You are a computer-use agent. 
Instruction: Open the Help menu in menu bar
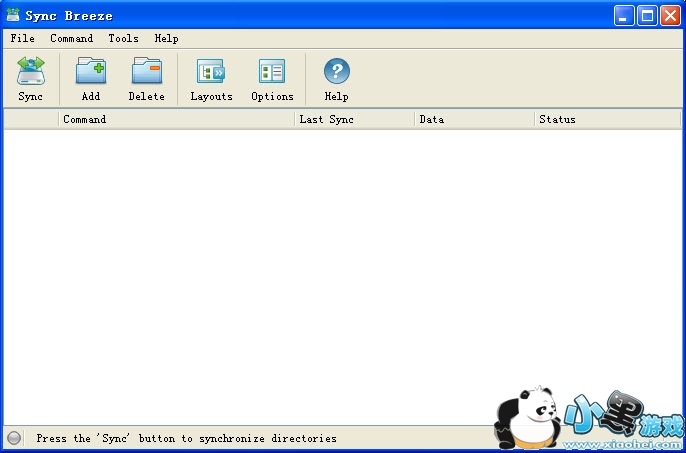[x=166, y=39]
